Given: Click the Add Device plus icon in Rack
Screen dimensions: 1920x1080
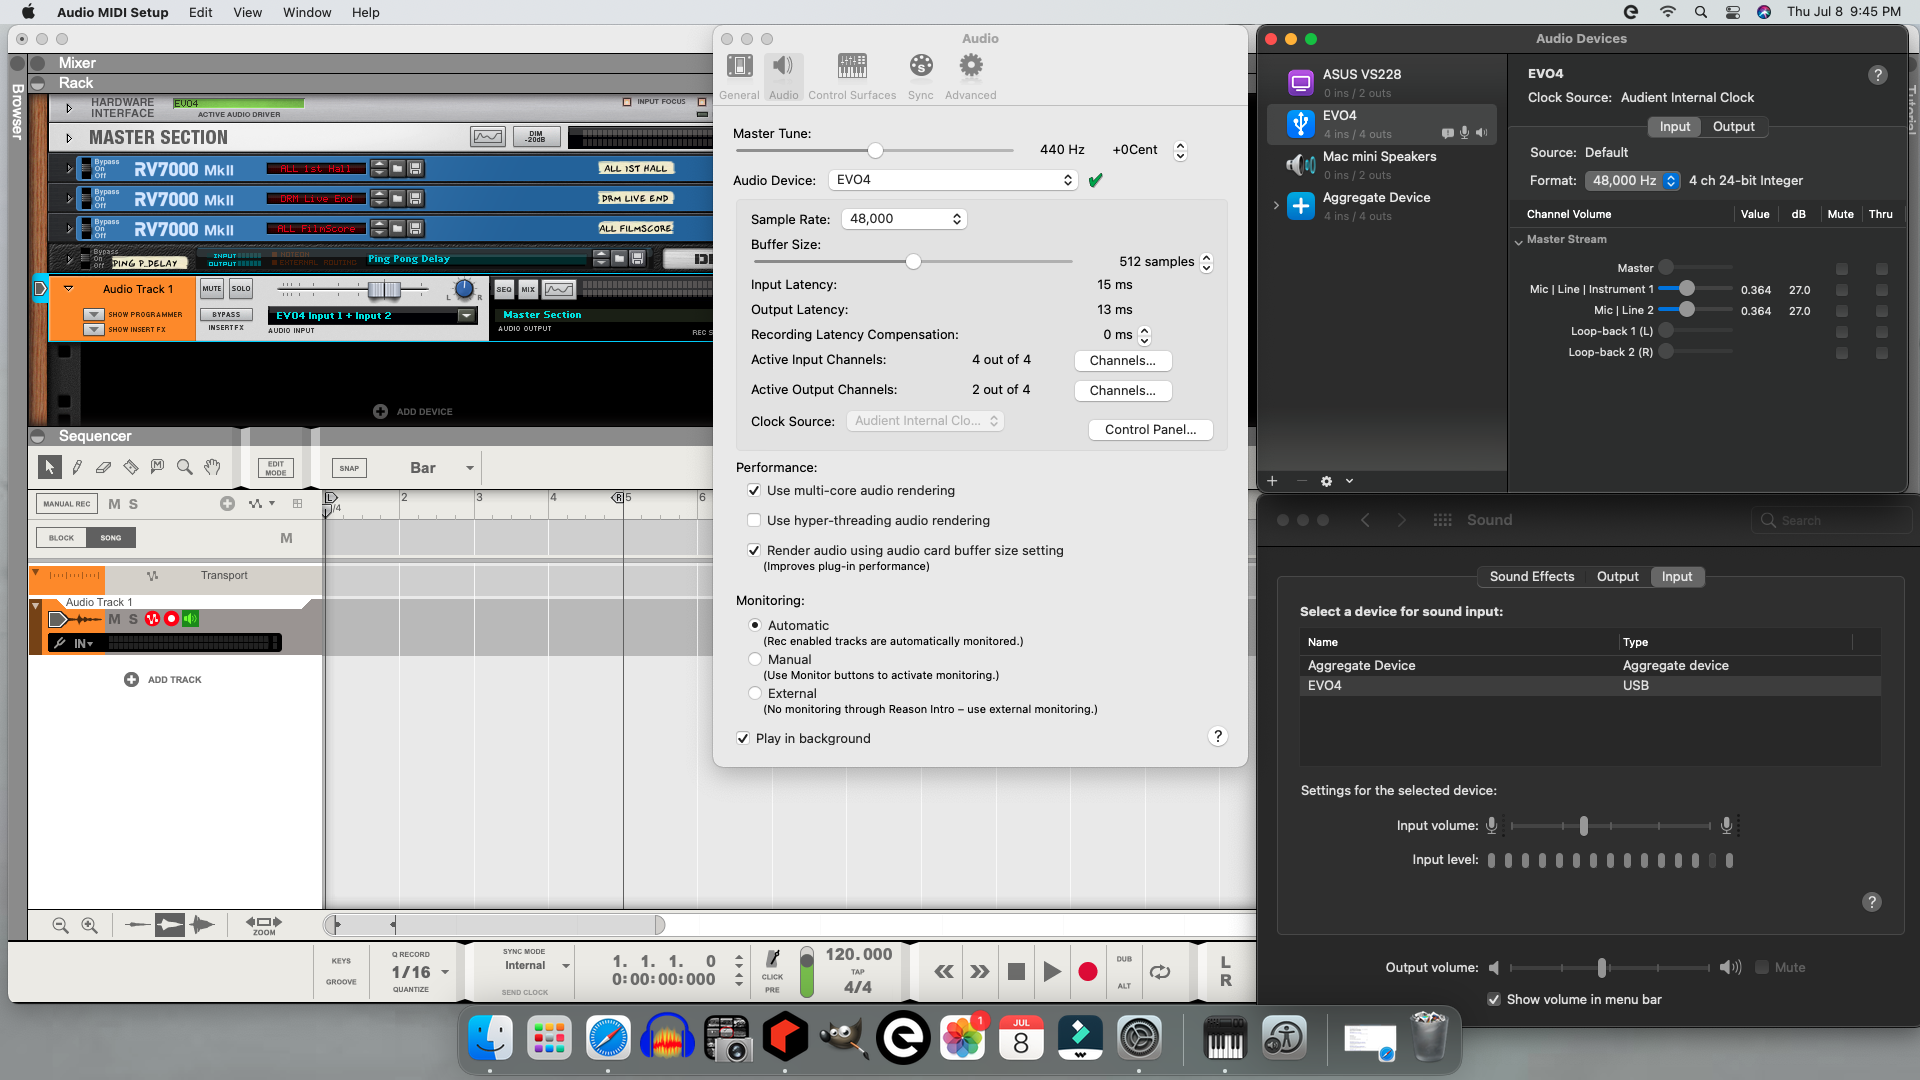Looking at the screenshot, I should (x=380, y=412).
